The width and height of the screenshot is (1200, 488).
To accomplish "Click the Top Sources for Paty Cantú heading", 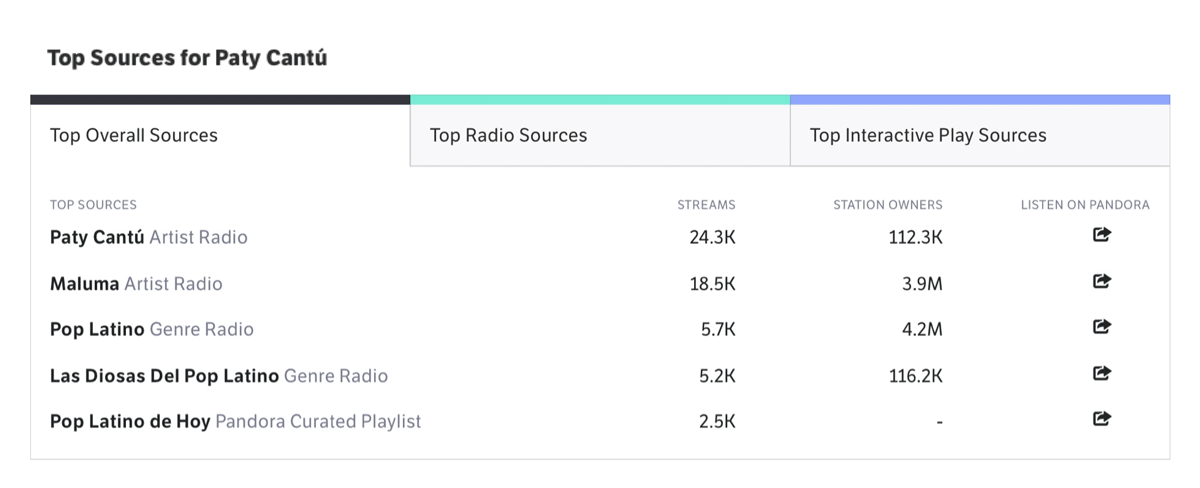I will click(x=187, y=58).
